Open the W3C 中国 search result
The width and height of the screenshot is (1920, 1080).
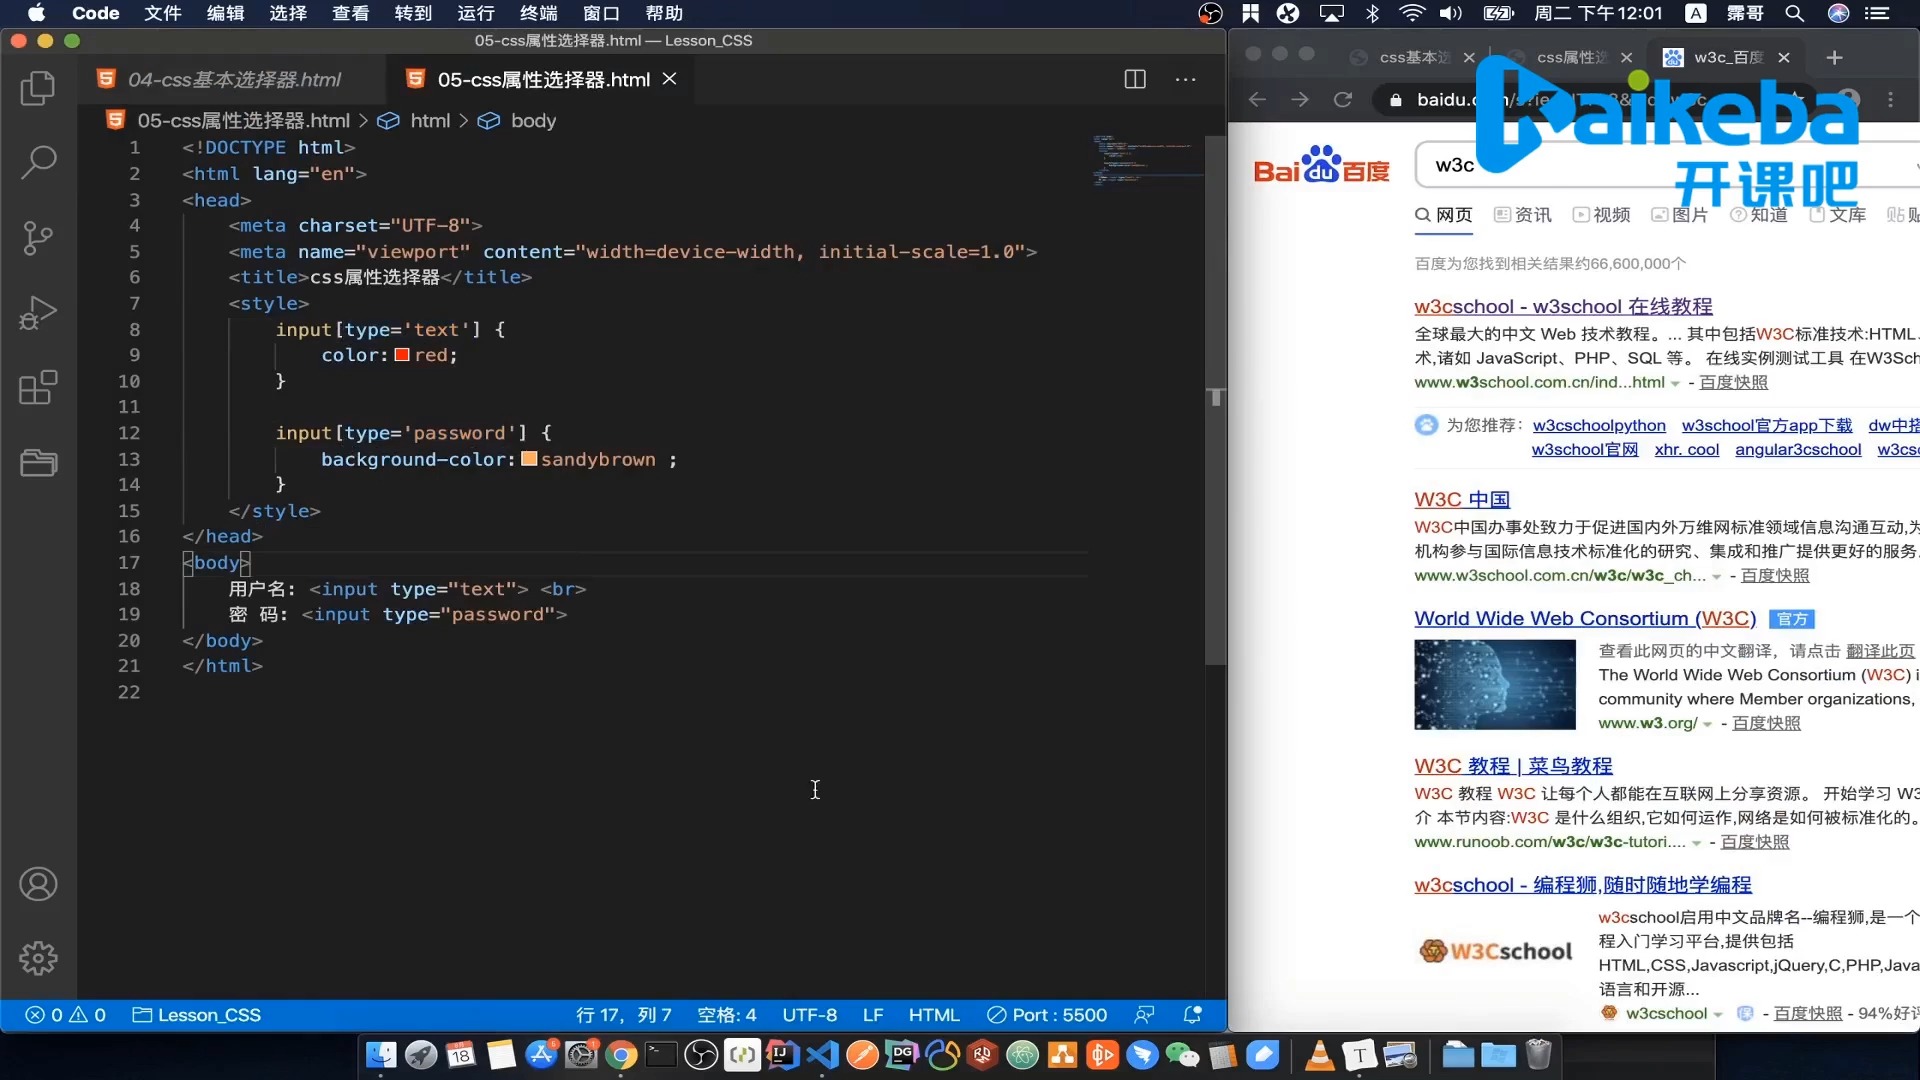(x=1462, y=499)
